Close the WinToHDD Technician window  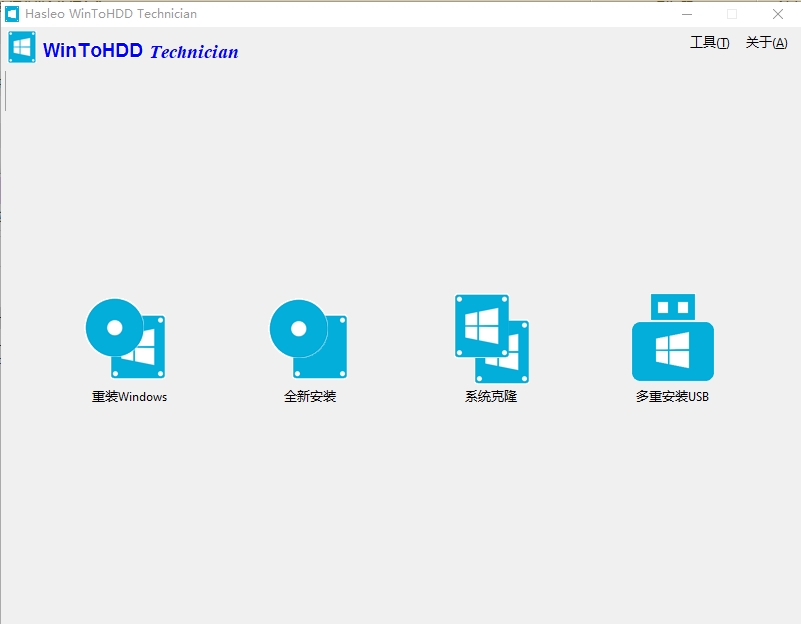click(778, 14)
